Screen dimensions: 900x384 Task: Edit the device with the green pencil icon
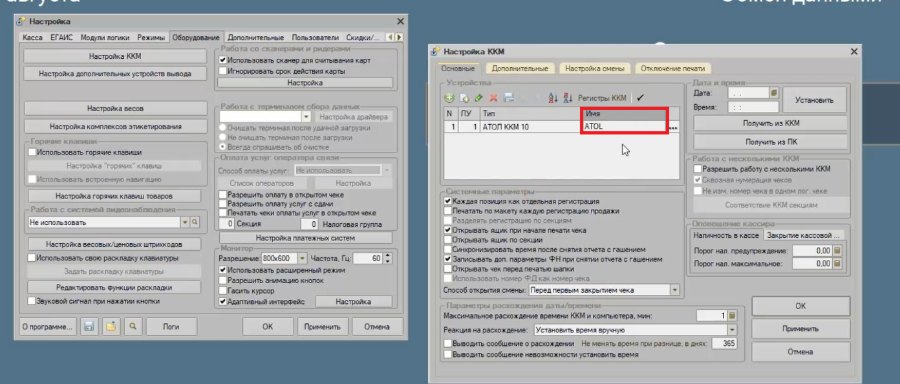click(x=478, y=98)
